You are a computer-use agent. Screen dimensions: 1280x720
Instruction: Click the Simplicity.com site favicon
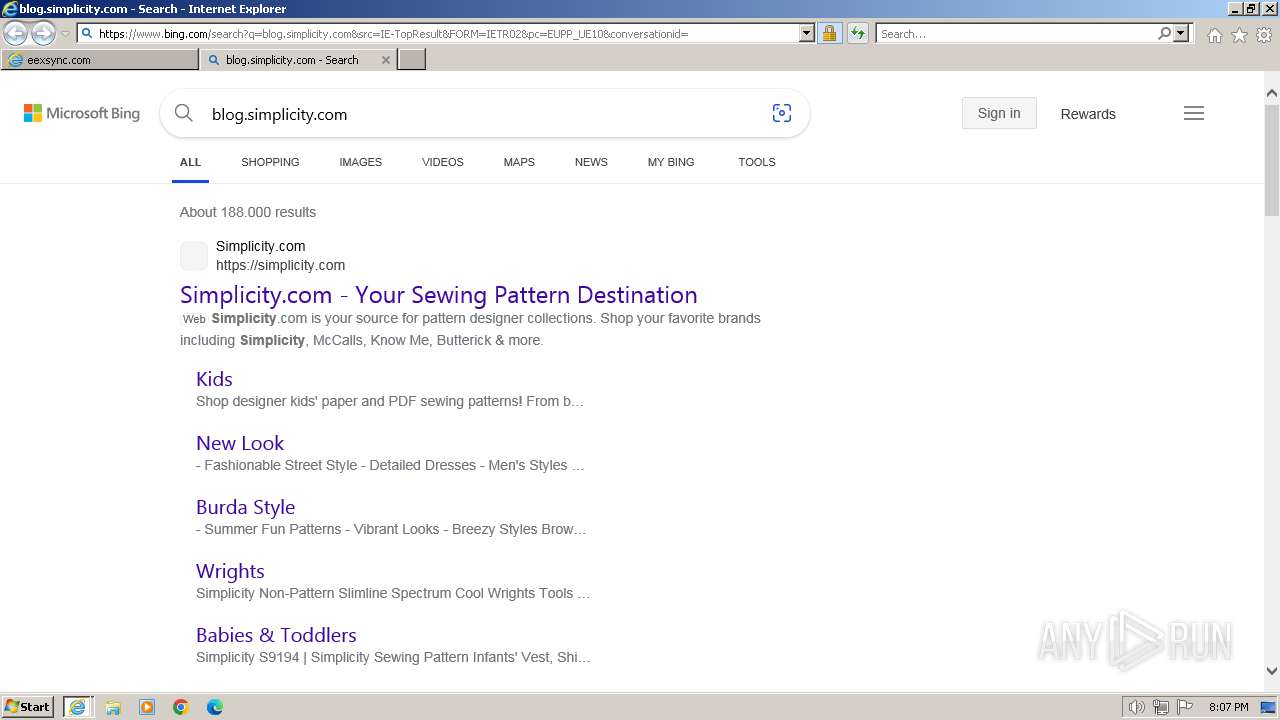click(x=194, y=256)
